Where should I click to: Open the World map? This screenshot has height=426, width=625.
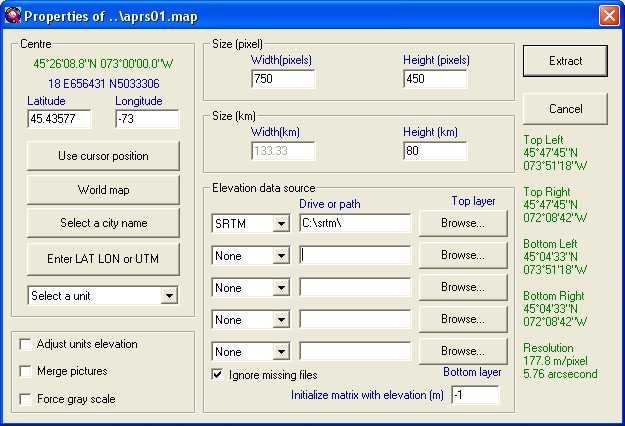tap(103, 190)
